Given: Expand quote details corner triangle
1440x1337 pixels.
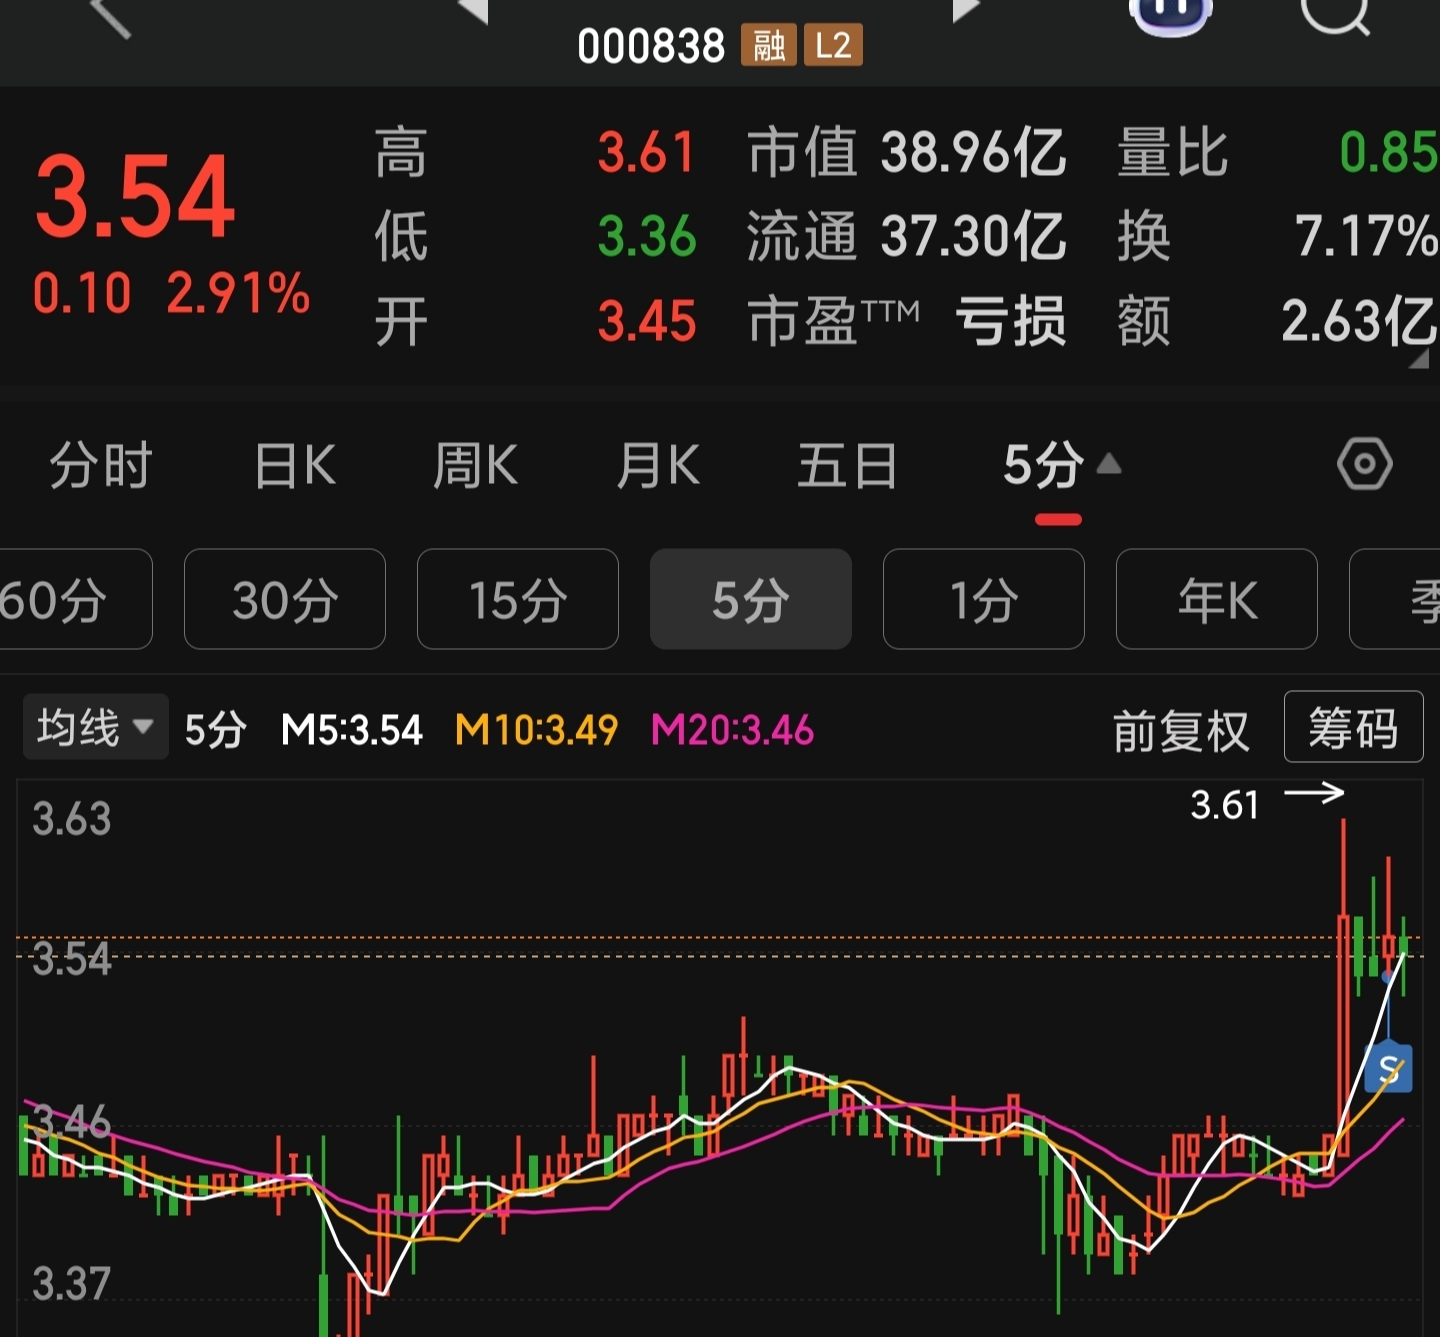Looking at the screenshot, I should tap(1419, 359).
